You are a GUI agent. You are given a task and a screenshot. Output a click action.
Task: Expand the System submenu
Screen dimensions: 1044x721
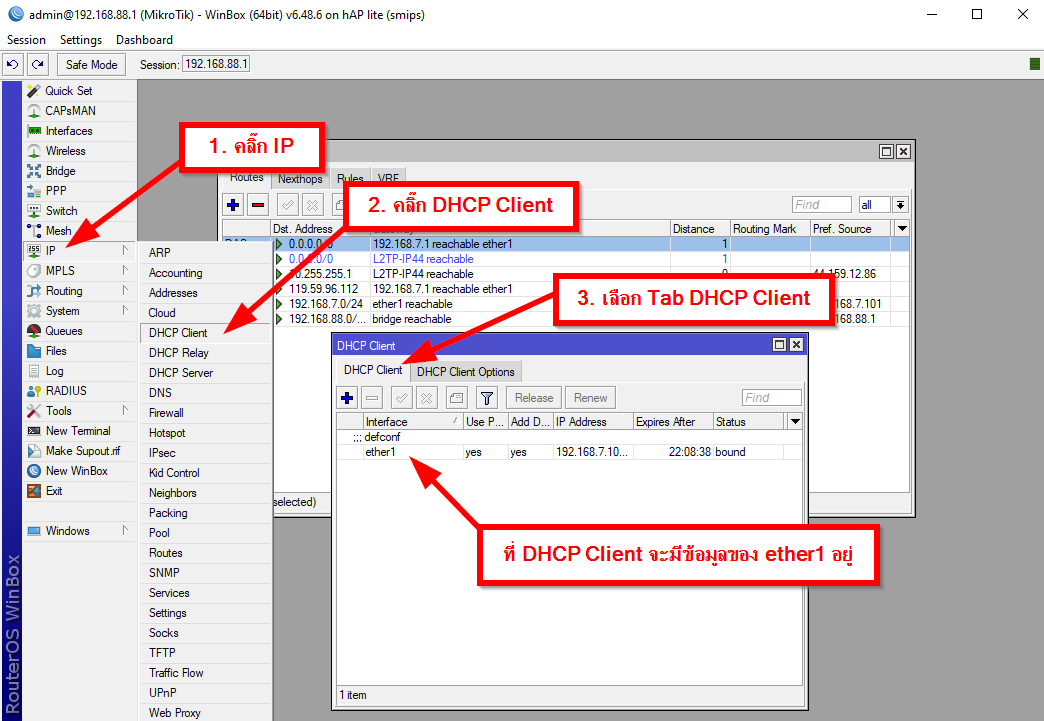79,310
